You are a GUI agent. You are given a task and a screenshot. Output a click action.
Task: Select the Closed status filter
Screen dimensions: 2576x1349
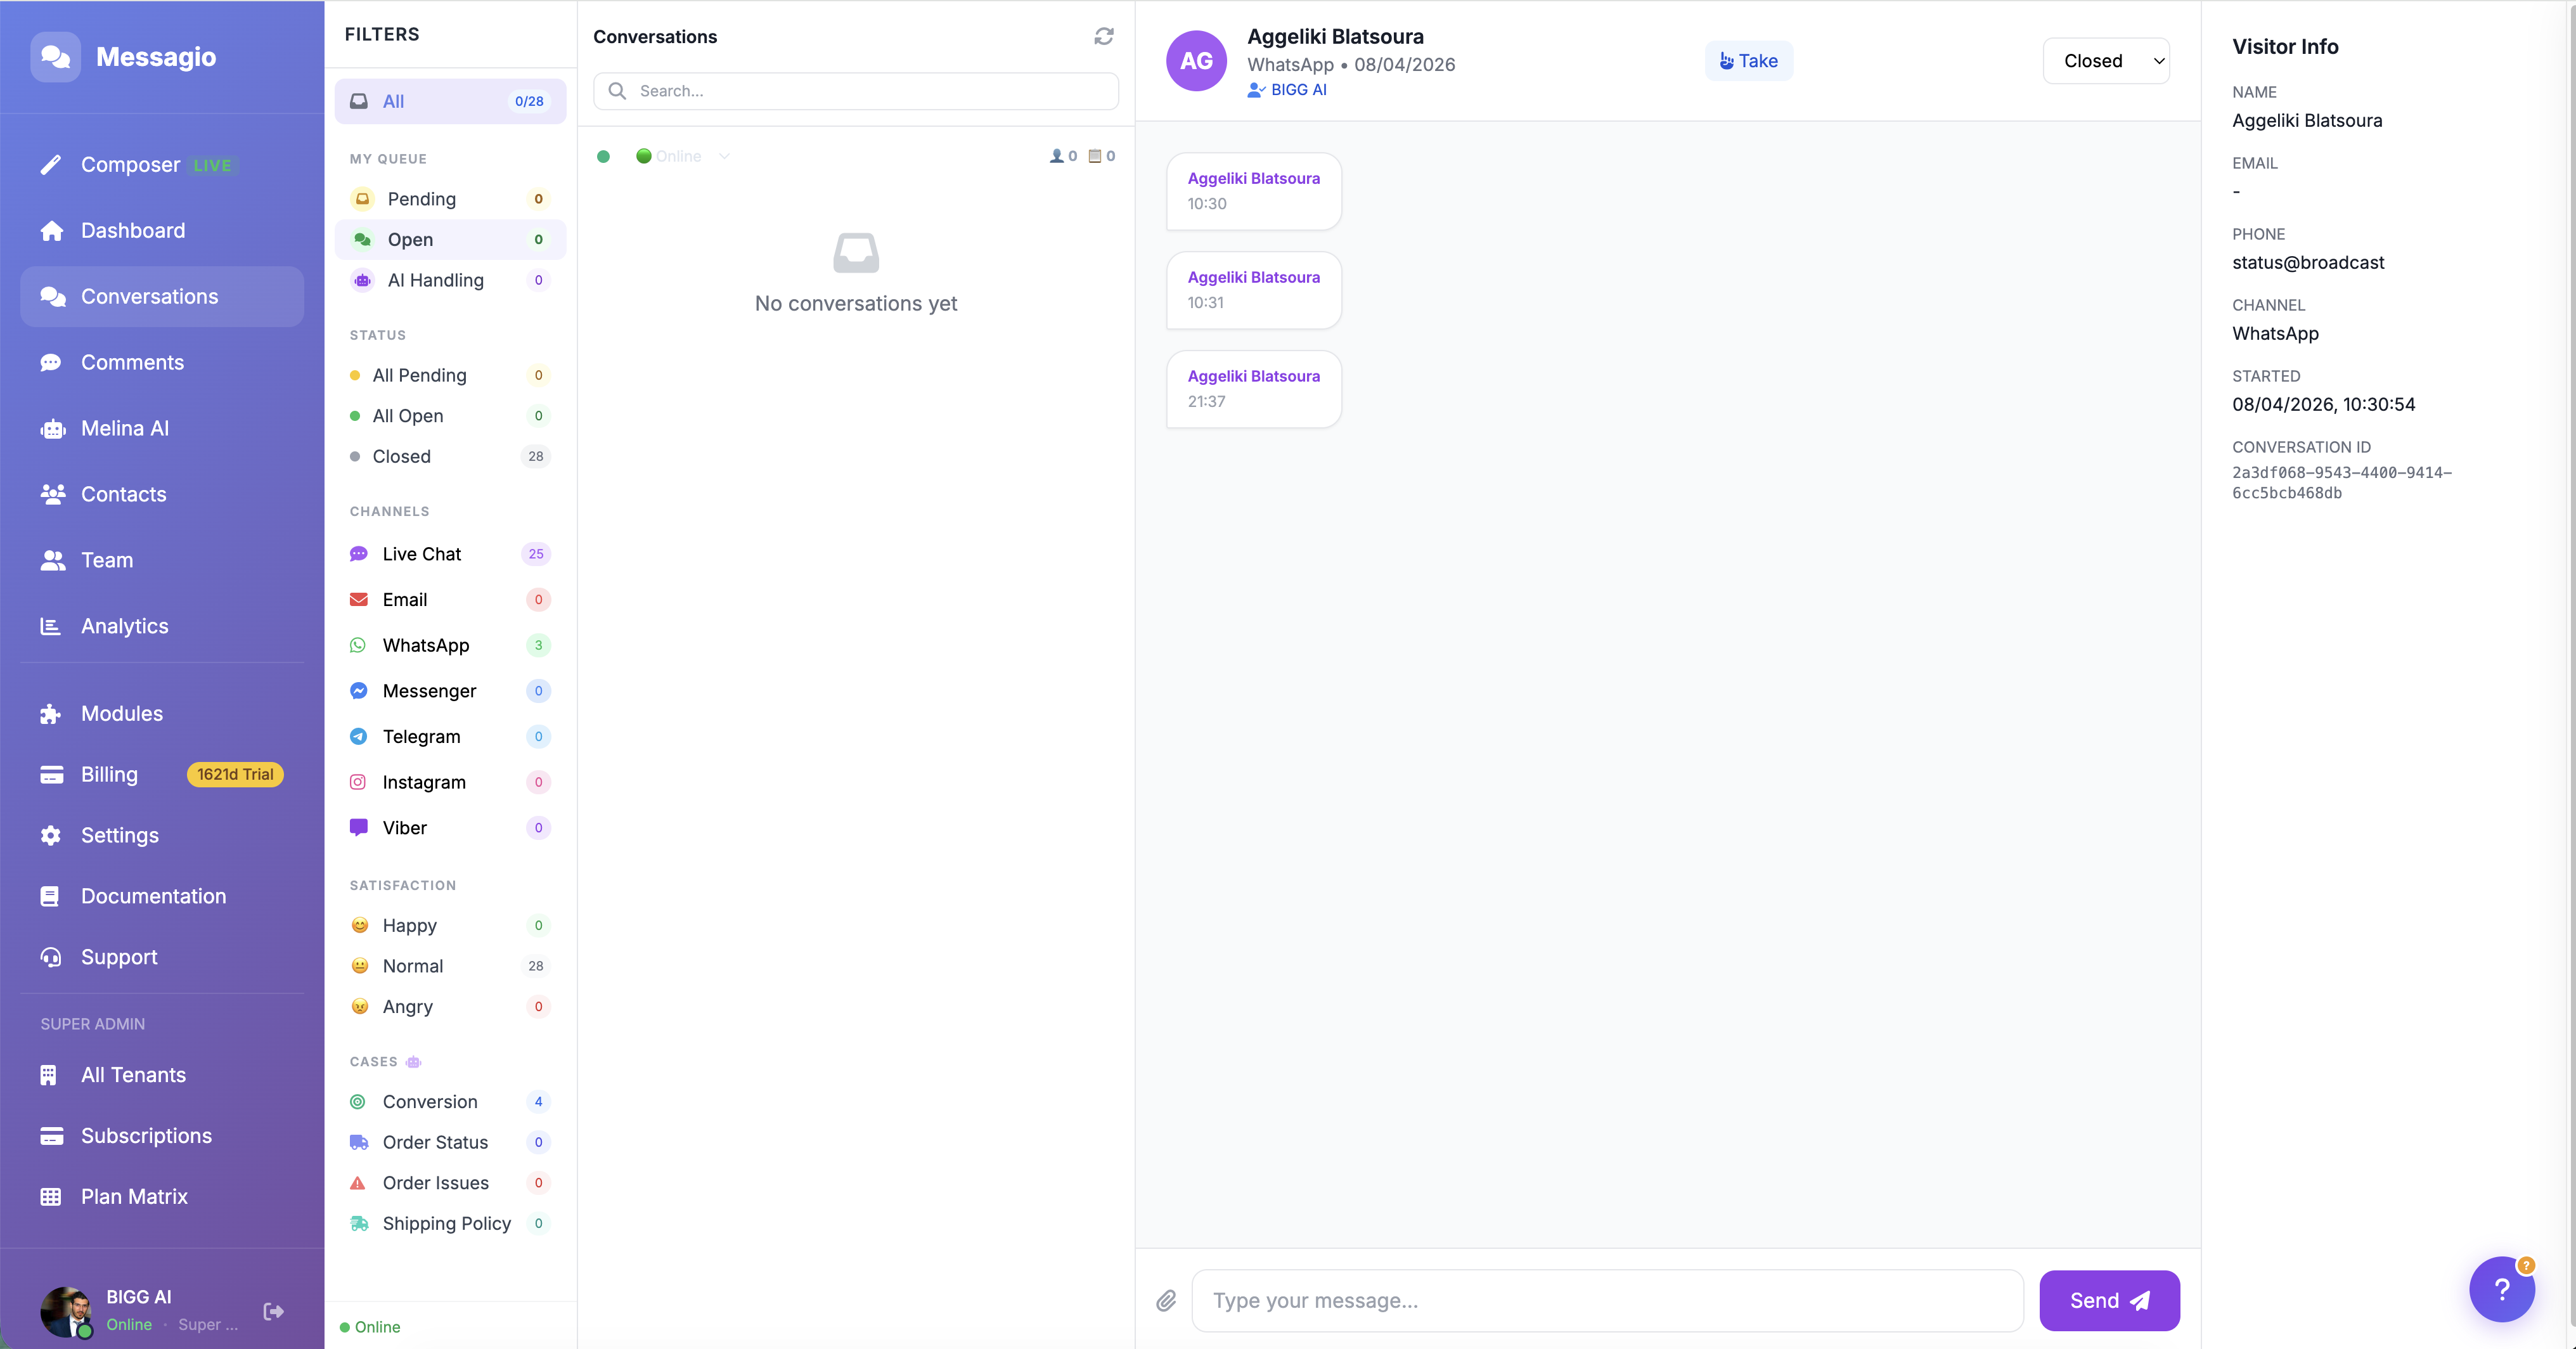point(402,456)
